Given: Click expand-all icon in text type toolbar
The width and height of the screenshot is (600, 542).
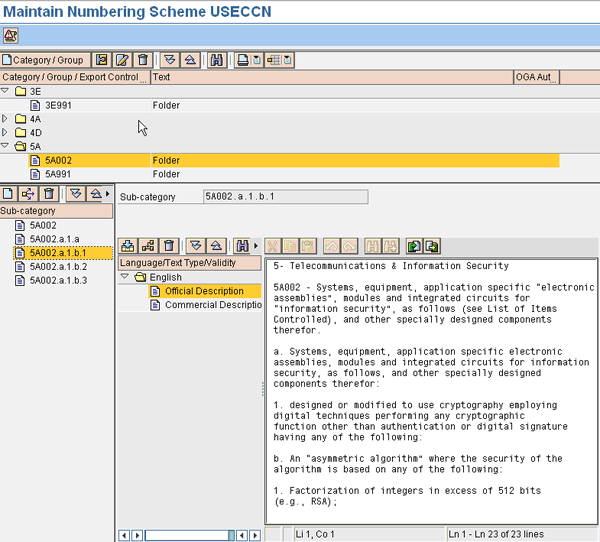Looking at the screenshot, I should (196, 246).
